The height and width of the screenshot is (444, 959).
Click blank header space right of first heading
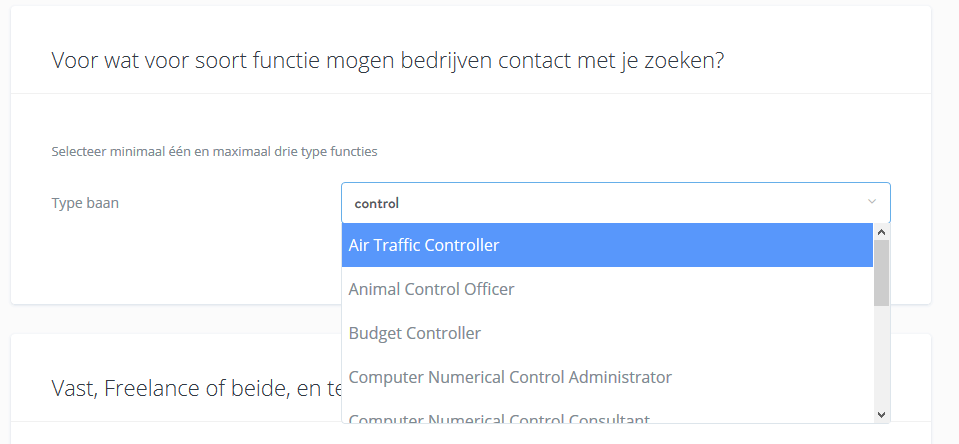tap(830, 60)
